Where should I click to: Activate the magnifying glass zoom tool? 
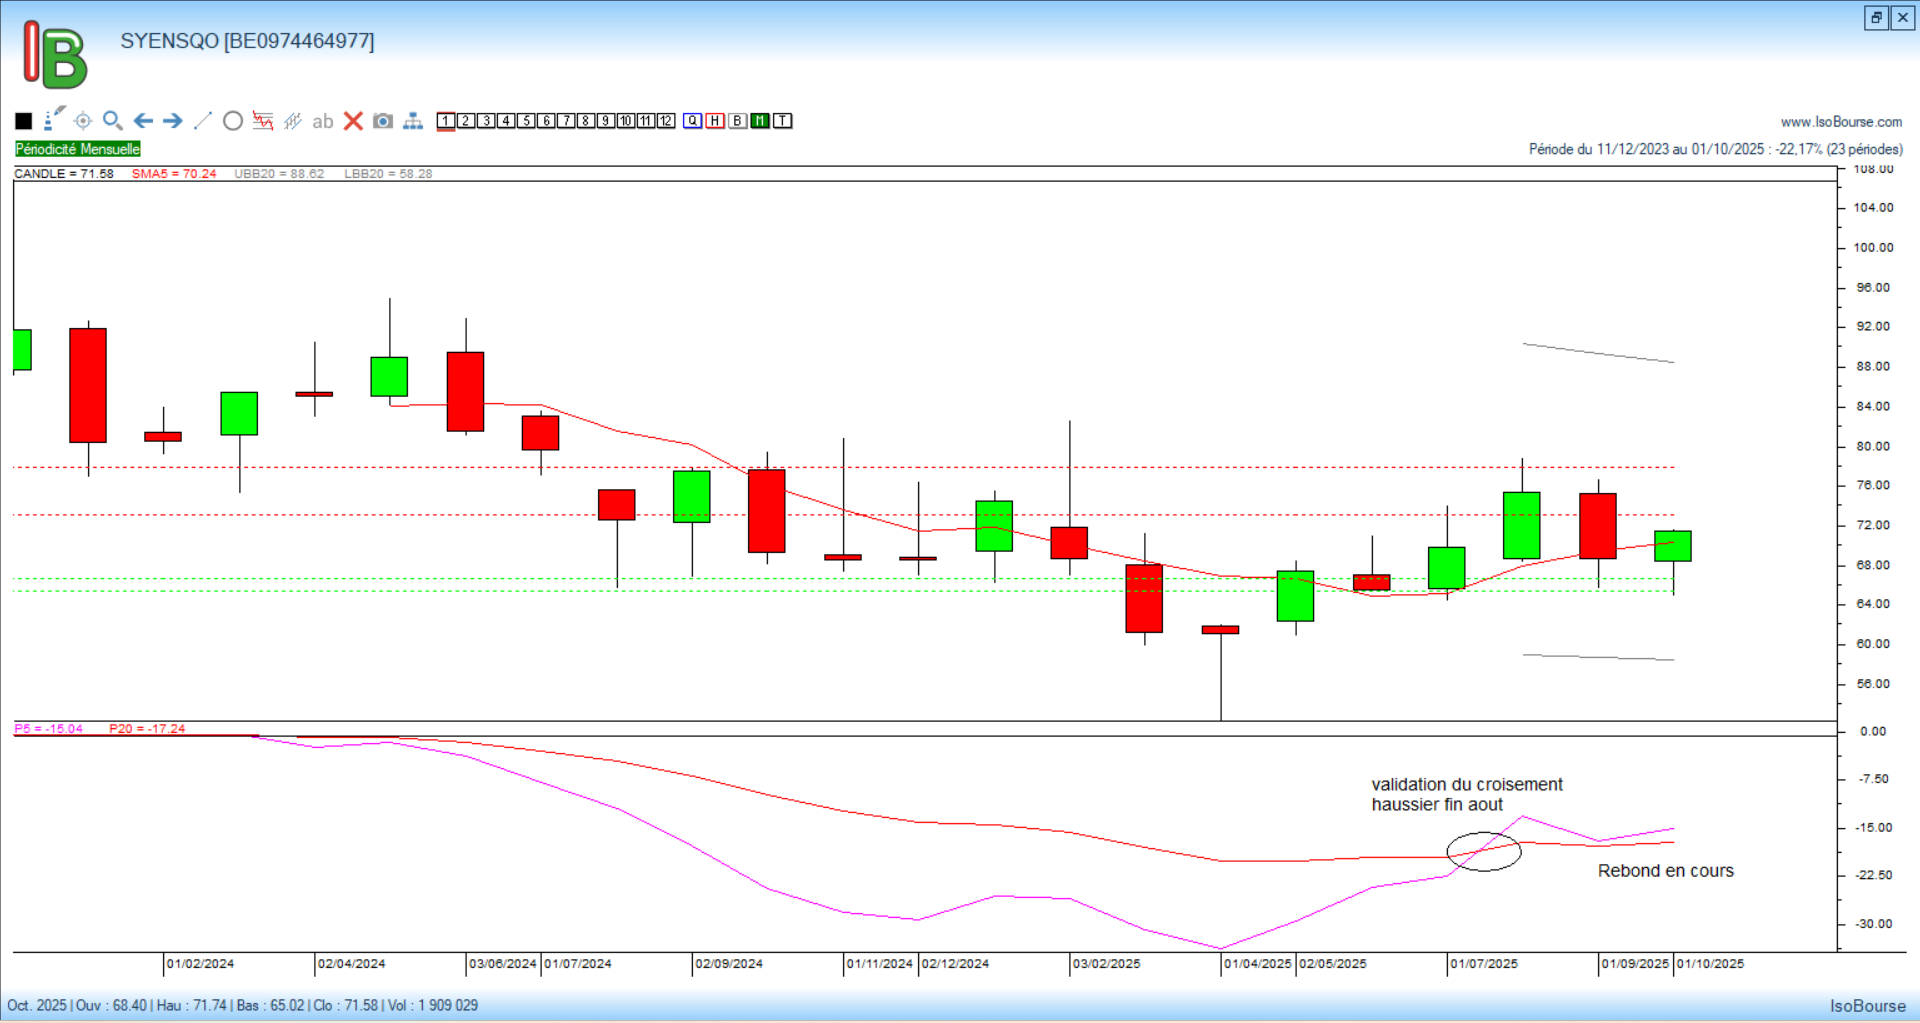113,121
